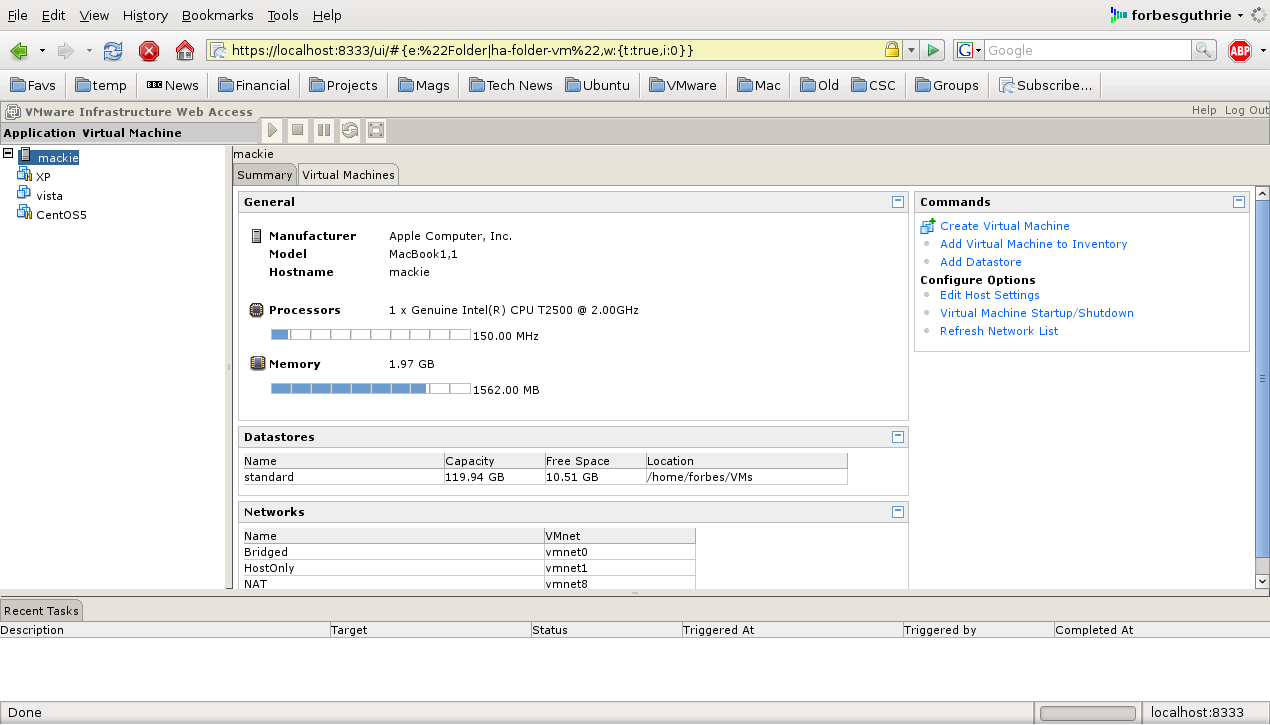Open the Adblock Plus dropdown arrow
Image resolution: width=1270 pixels, height=725 pixels.
click(x=1261, y=51)
